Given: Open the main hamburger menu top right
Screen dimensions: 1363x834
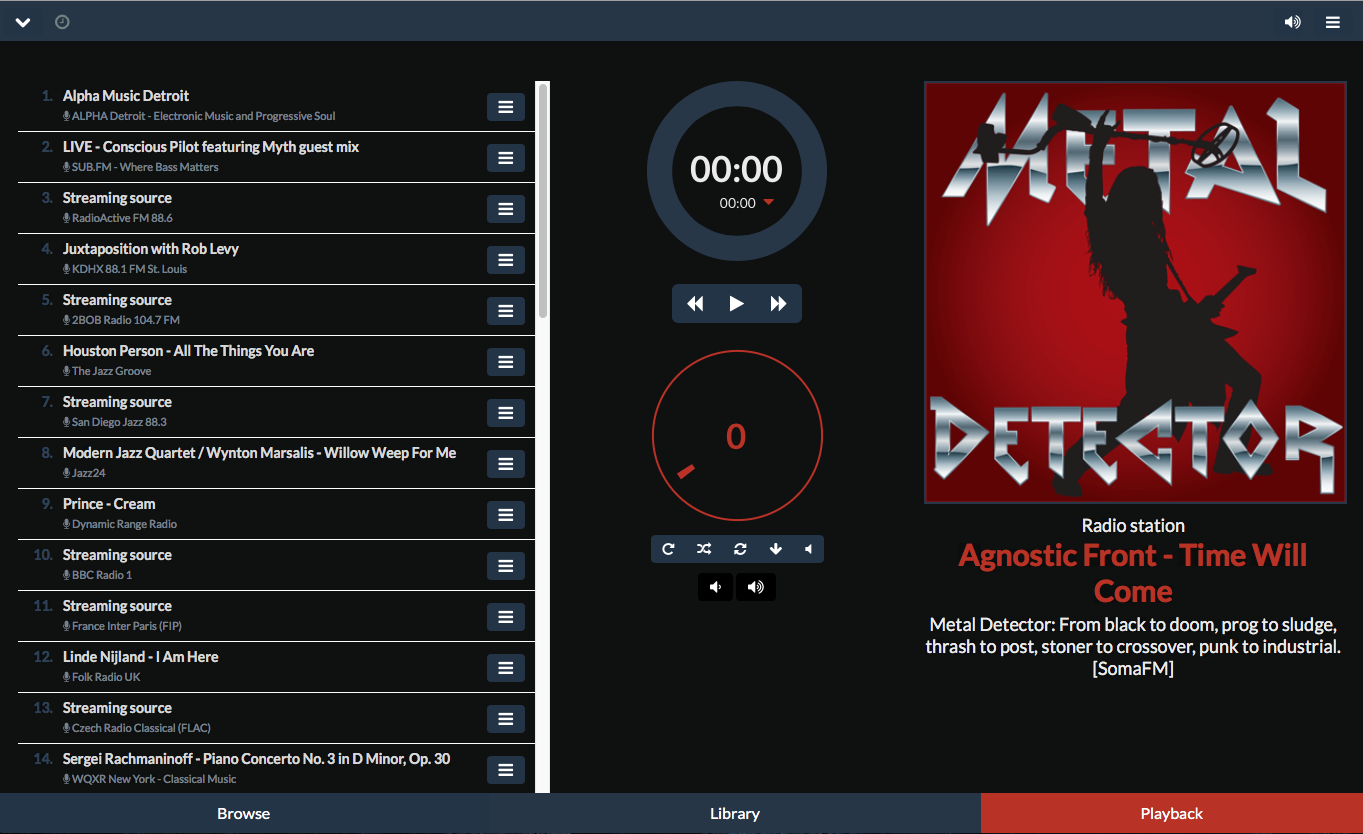Looking at the screenshot, I should (1333, 22).
